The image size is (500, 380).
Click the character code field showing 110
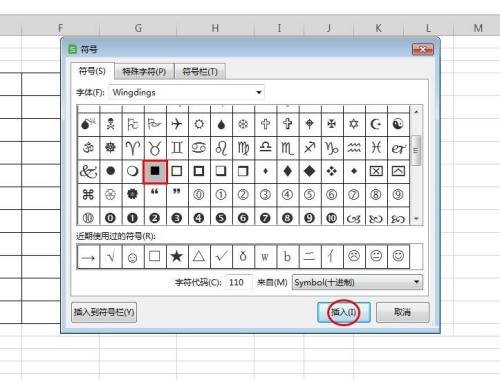(239, 282)
